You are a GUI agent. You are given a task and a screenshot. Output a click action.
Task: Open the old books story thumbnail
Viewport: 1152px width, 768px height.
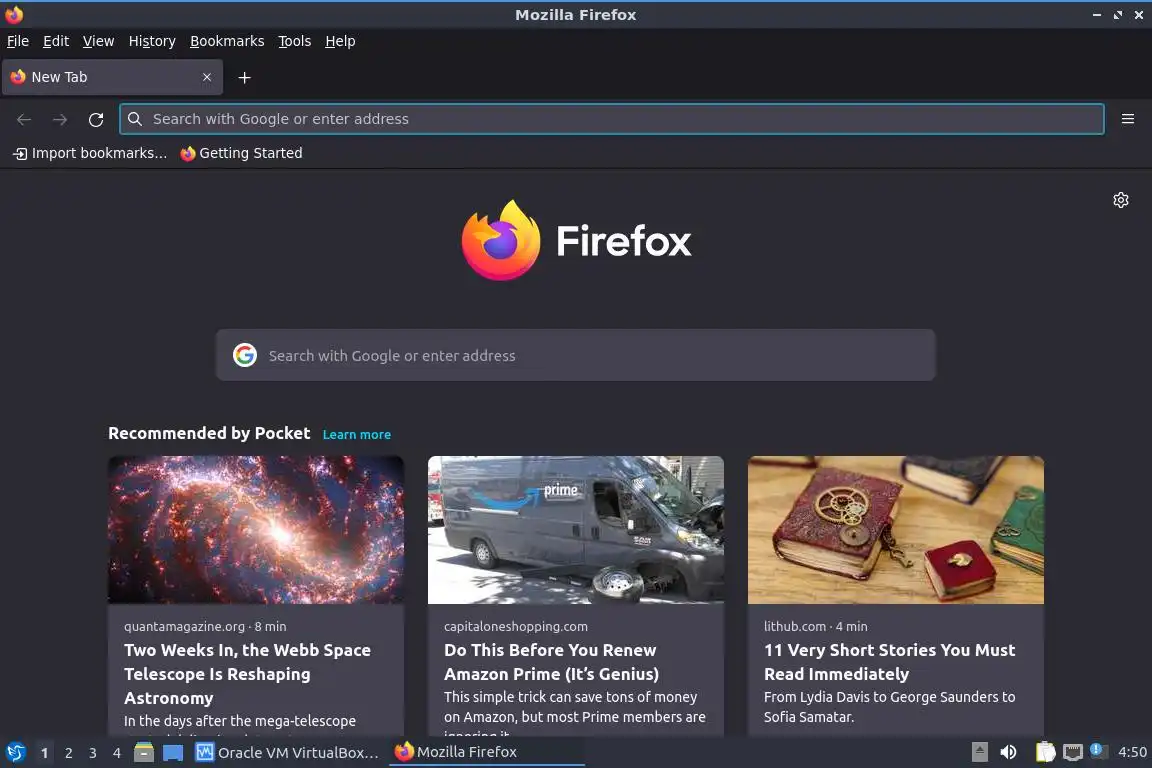pyautogui.click(x=896, y=530)
